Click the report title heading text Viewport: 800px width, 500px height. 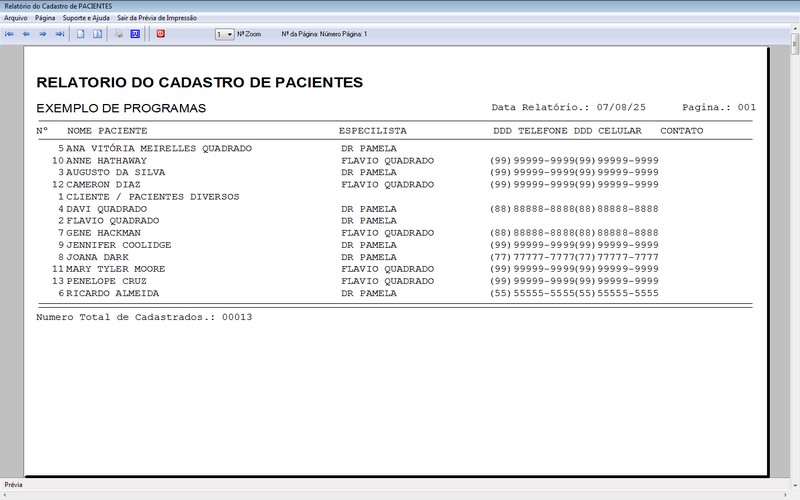199,82
